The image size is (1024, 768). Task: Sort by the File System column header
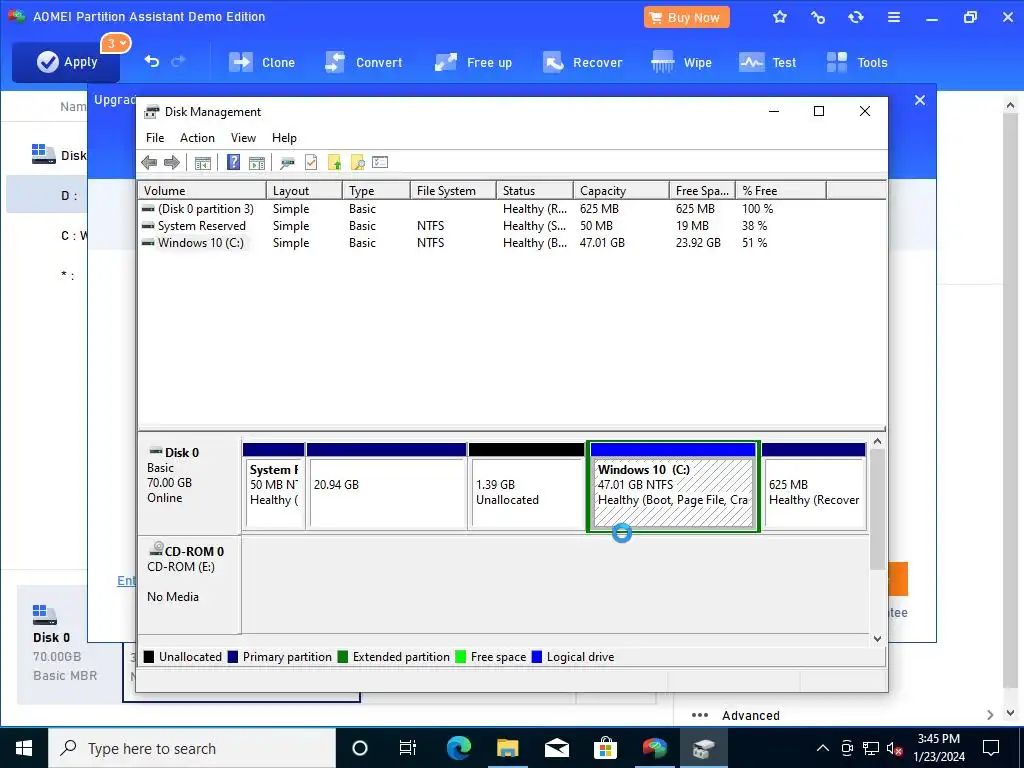pos(453,191)
